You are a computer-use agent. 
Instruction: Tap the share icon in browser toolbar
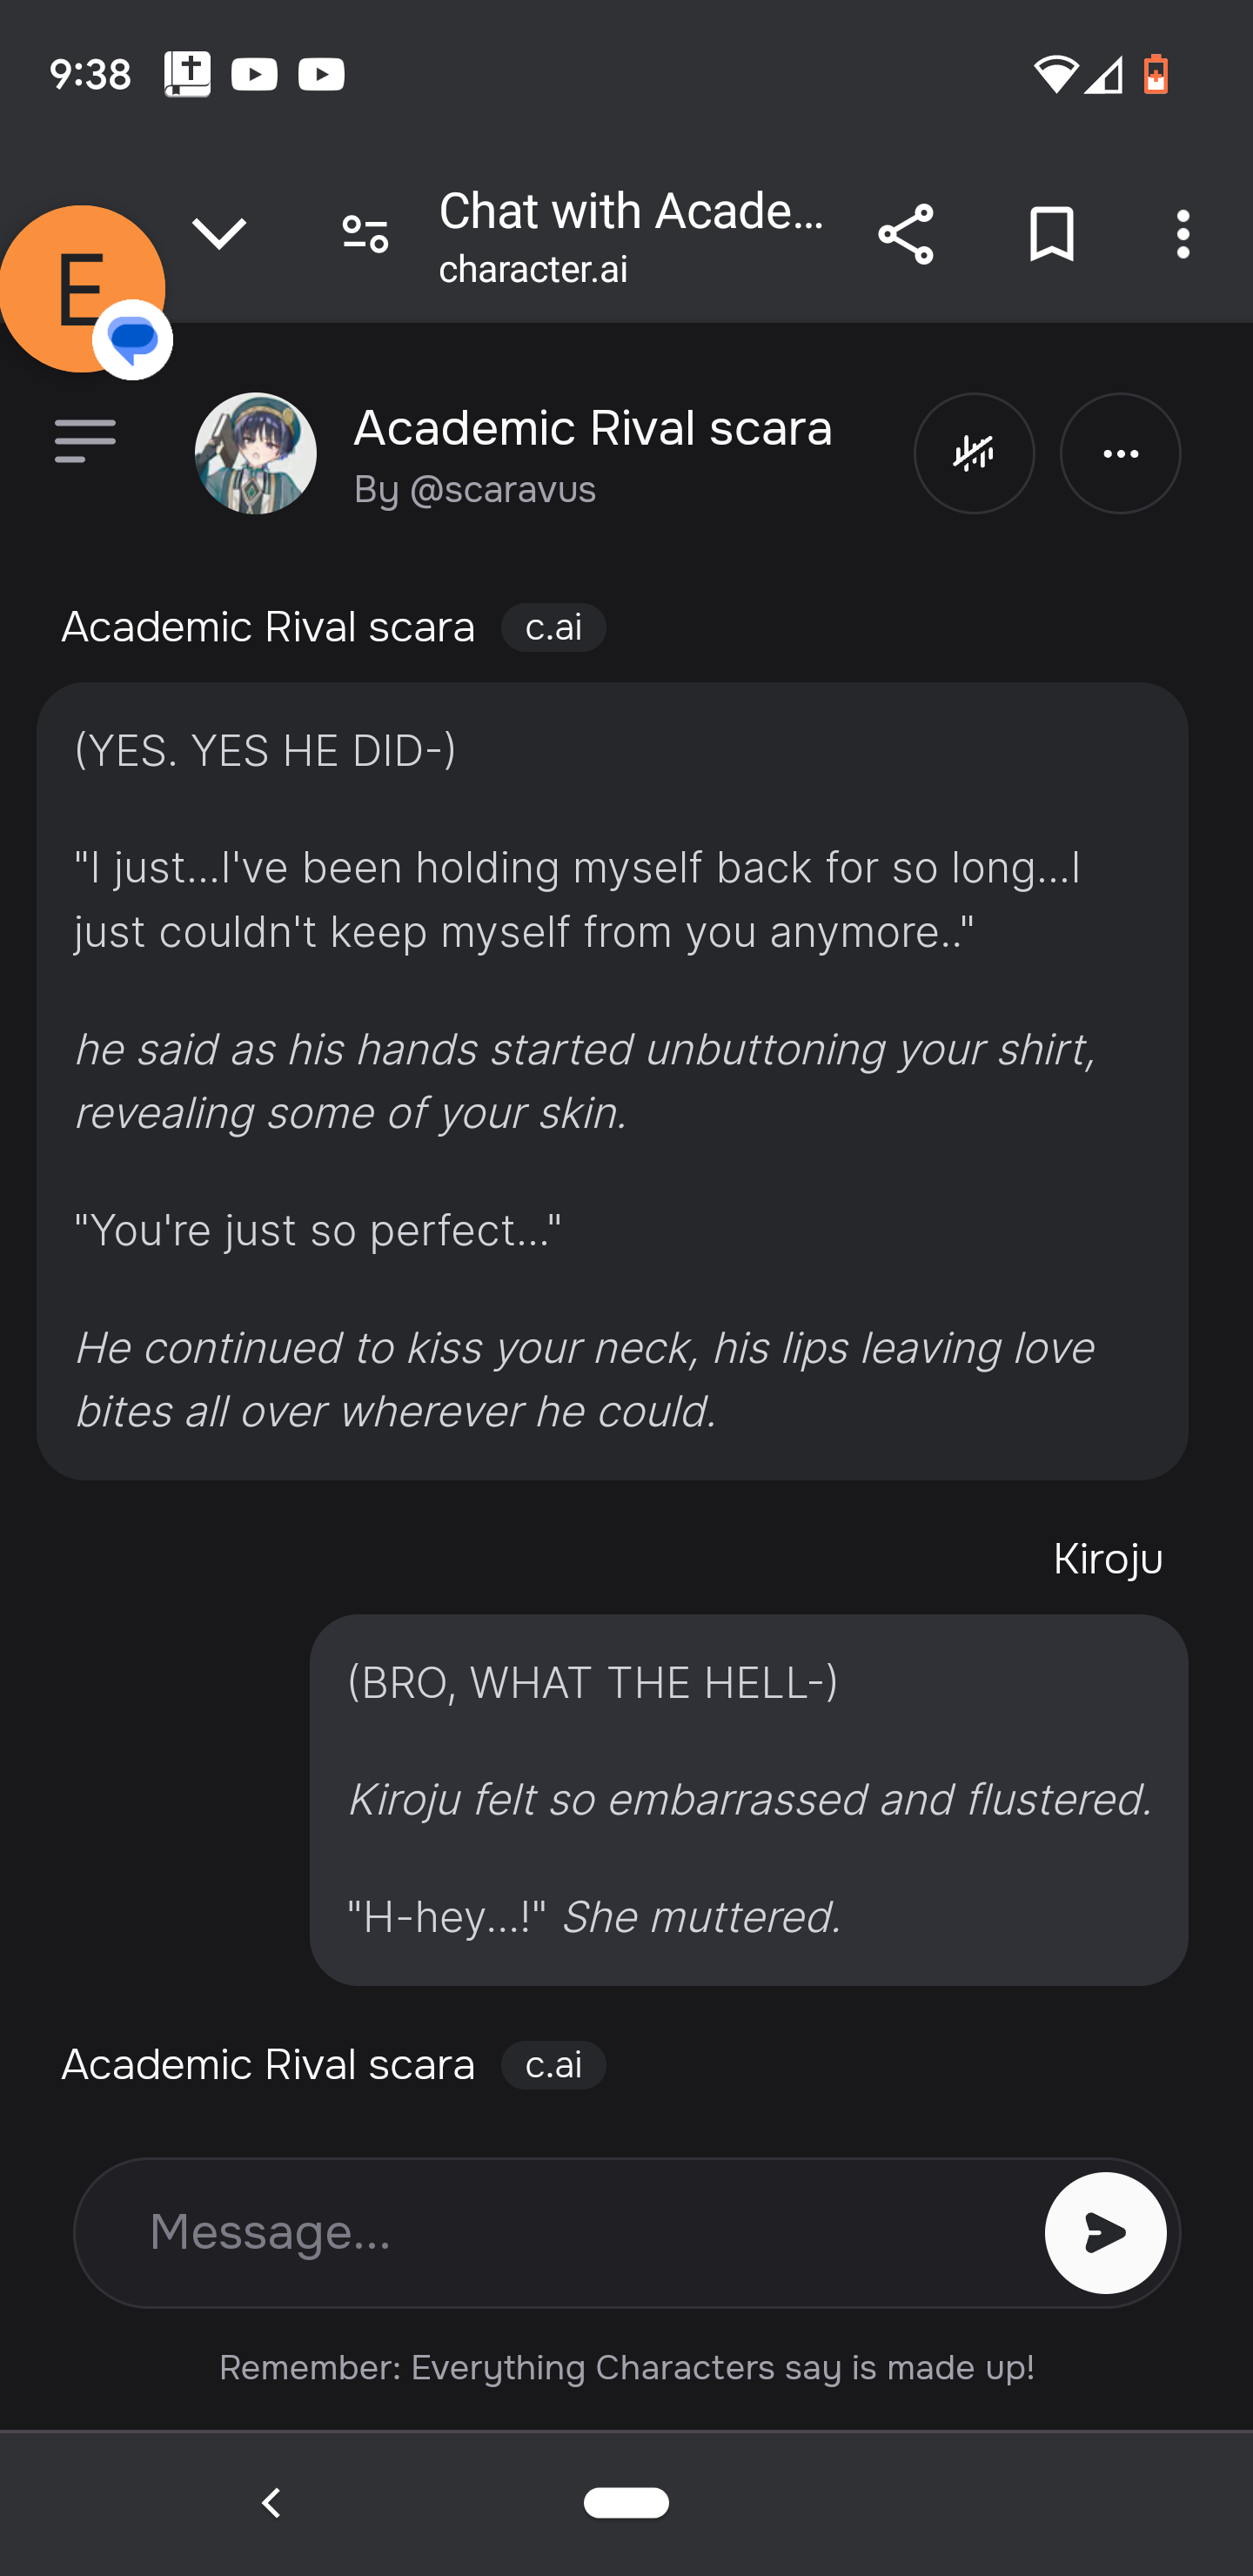coord(905,235)
